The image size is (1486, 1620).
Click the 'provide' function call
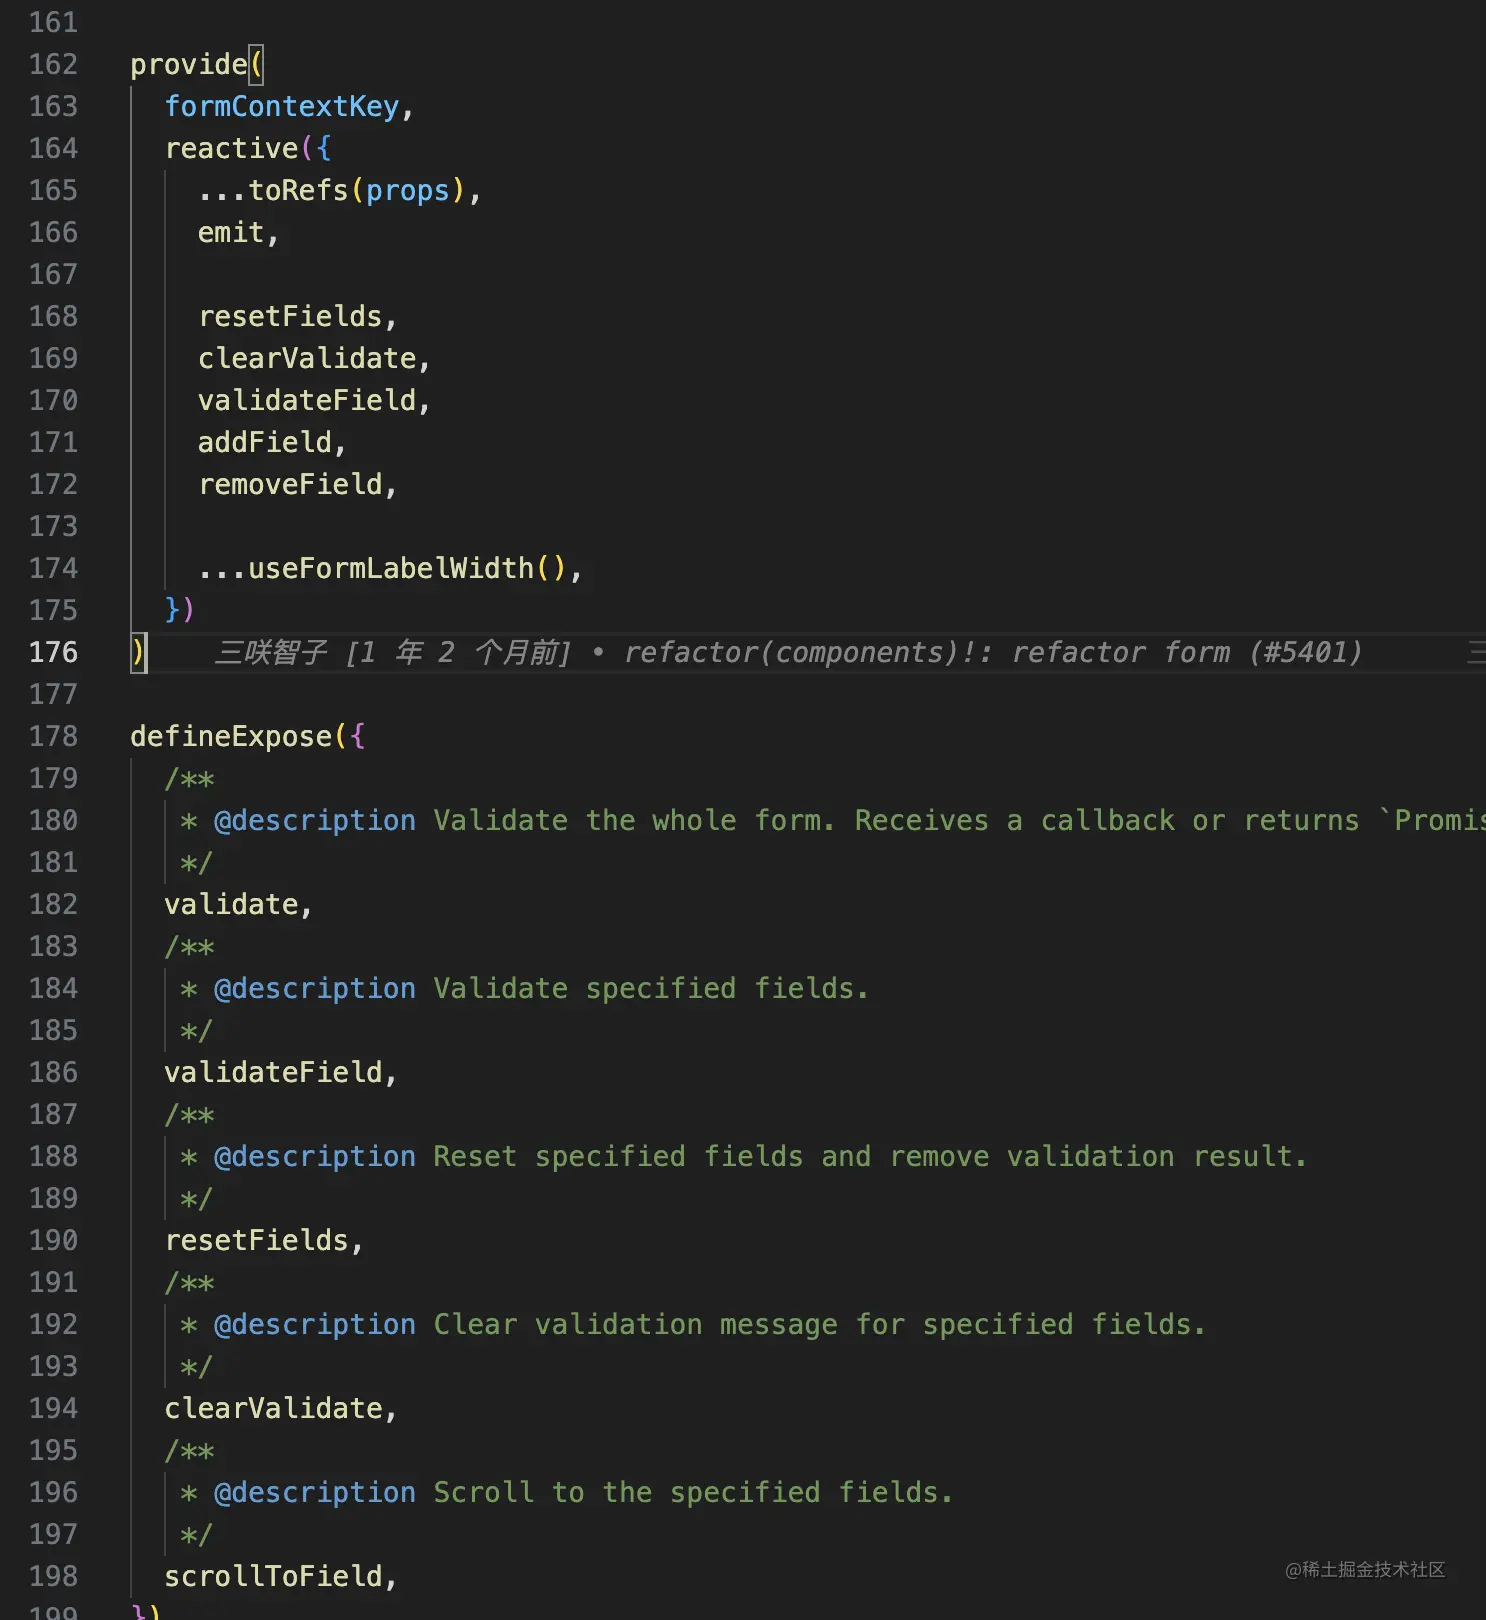point(189,64)
